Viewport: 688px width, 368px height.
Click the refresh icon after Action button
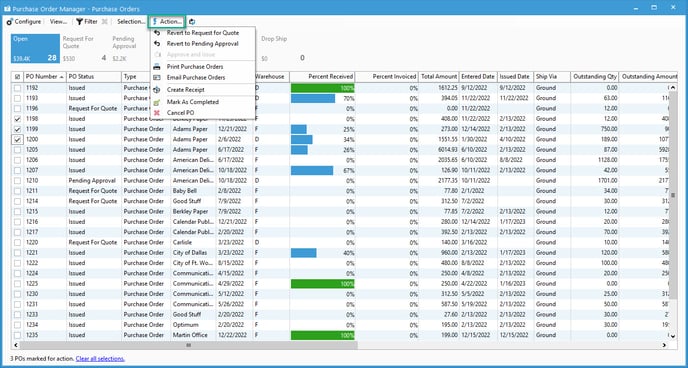pyautogui.click(x=192, y=21)
